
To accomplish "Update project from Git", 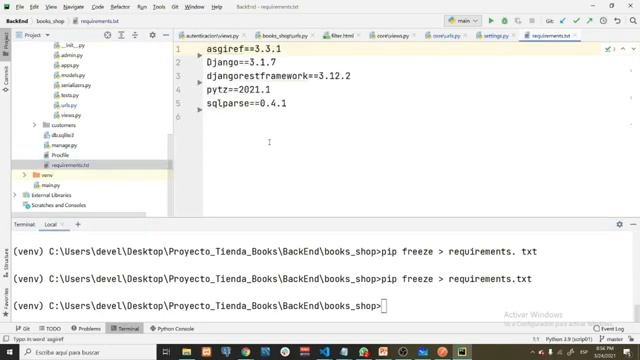I will (x=563, y=21).
